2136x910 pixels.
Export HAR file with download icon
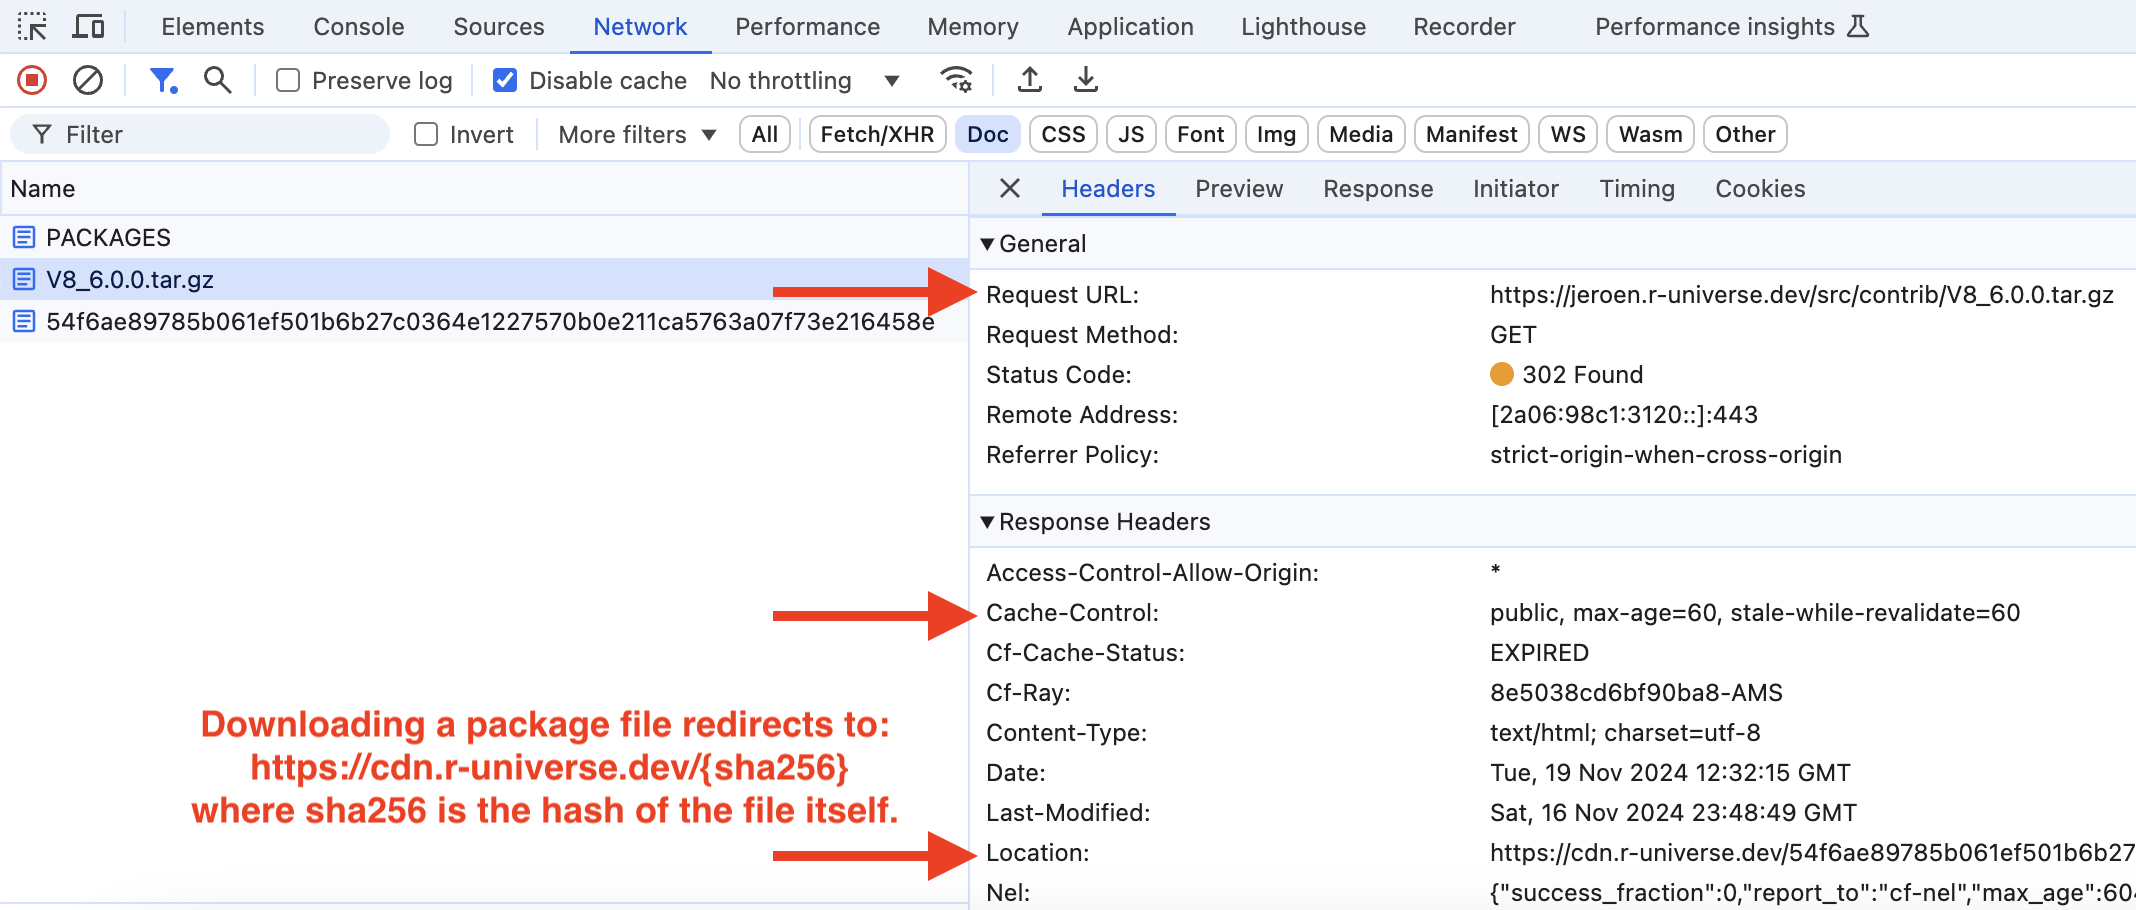click(x=1085, y=80)
